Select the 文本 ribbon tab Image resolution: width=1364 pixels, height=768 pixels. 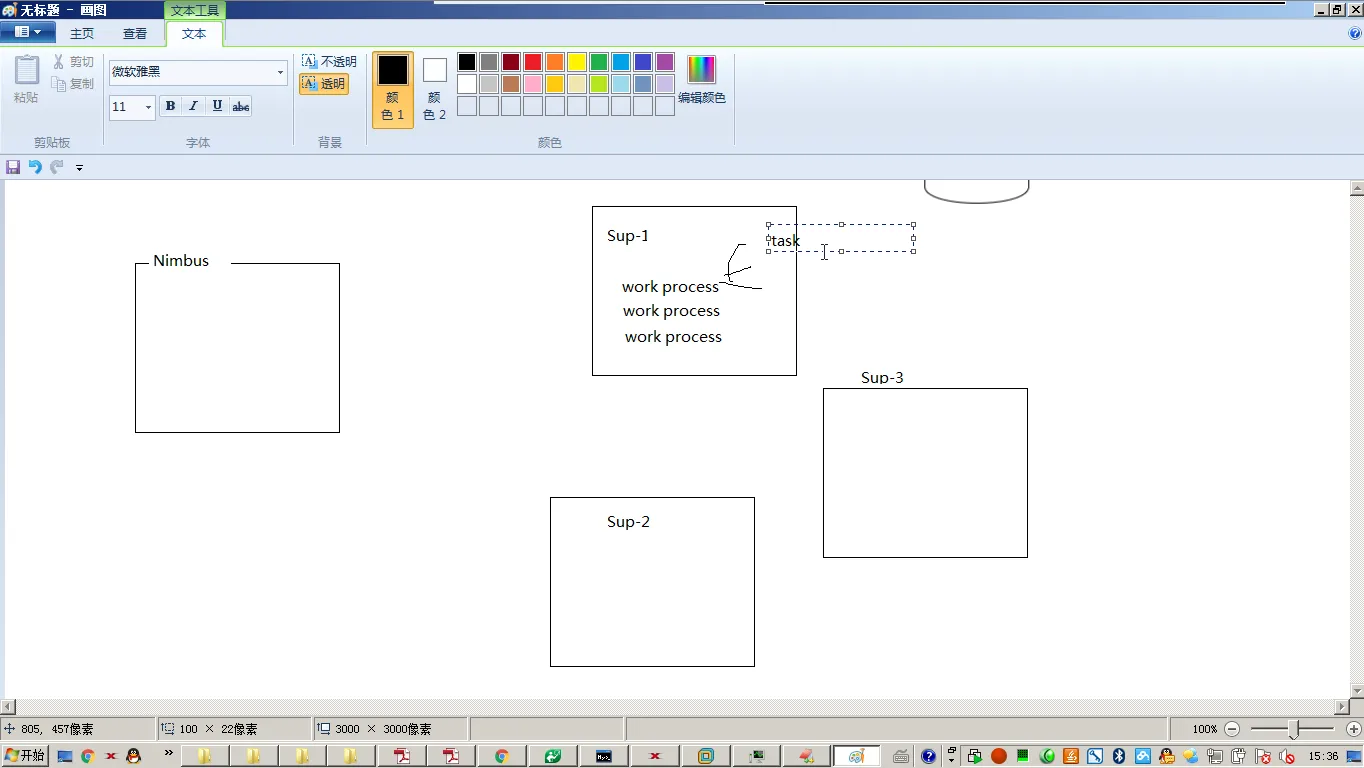click(194, 34)
